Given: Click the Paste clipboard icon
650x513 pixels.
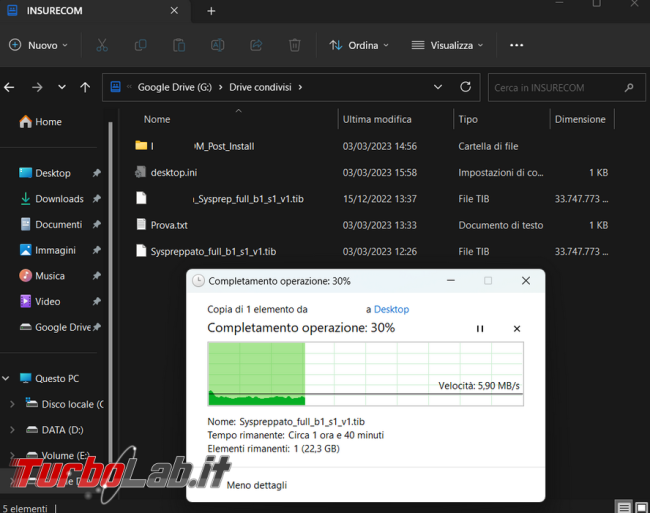Looking at the screenshot, I should click(179, 45).
